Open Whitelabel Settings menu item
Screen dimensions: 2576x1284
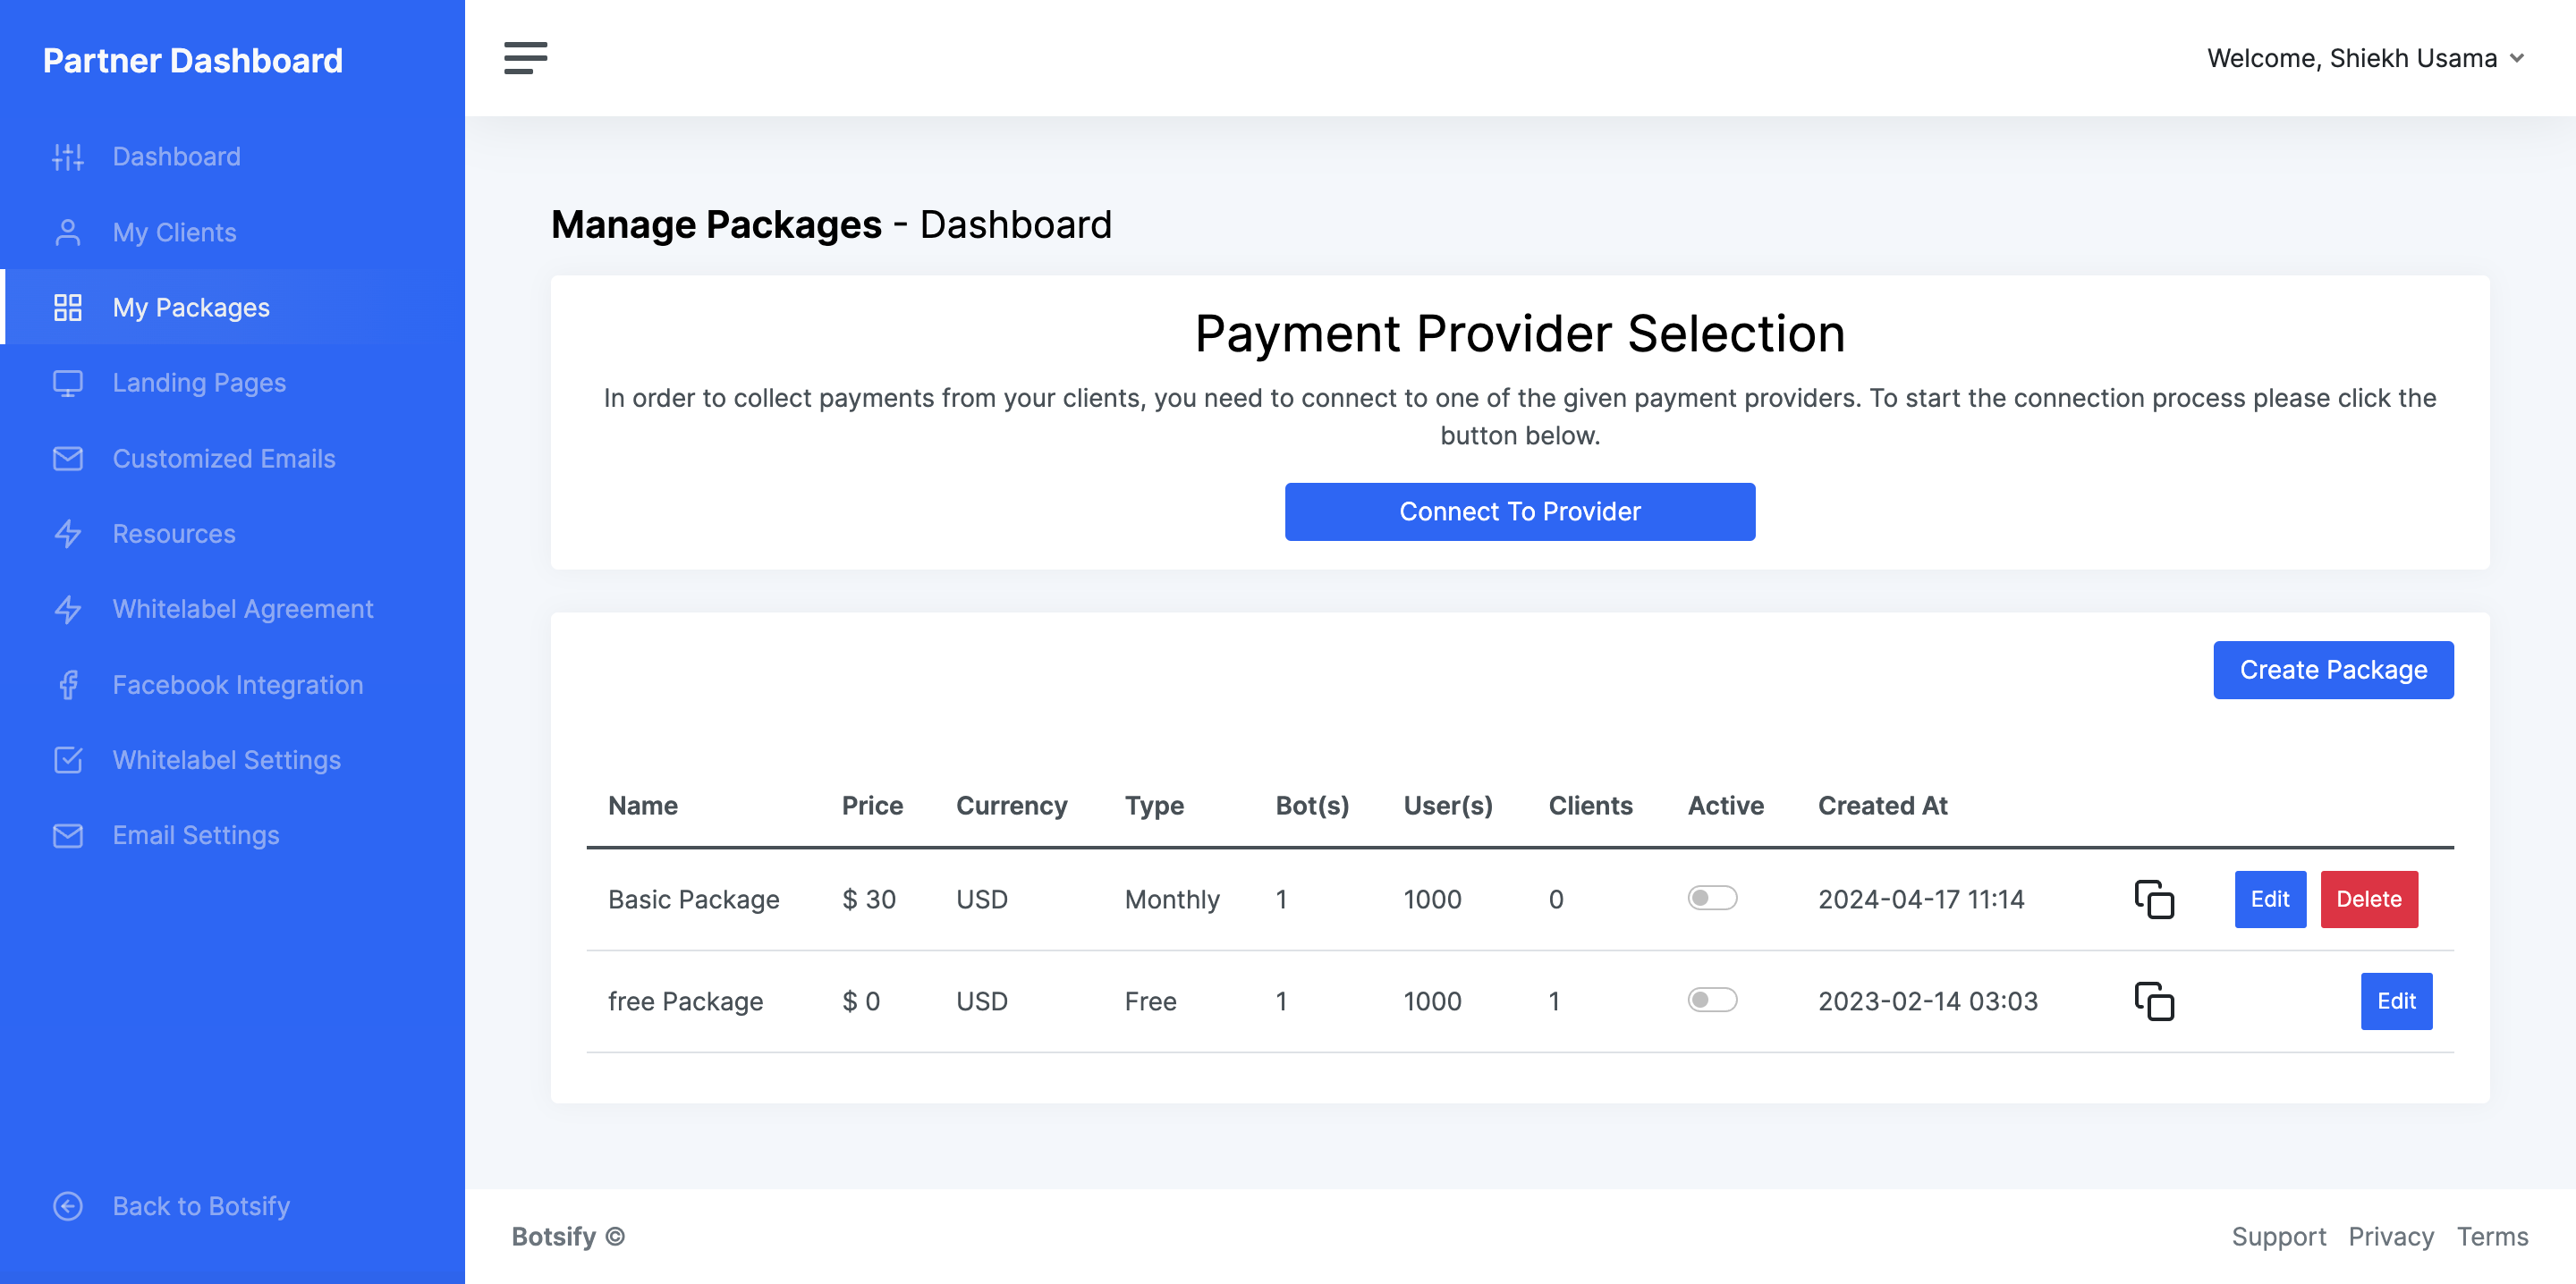pyautogui.click(x=232, y=760)
